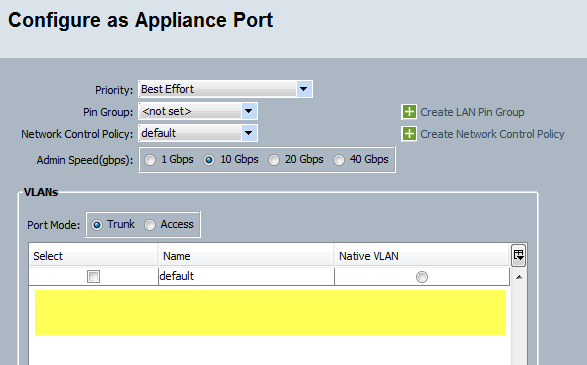Set default as the Native VLAN
The width and height of the screenshot is (587, 365).
point(422,277)
